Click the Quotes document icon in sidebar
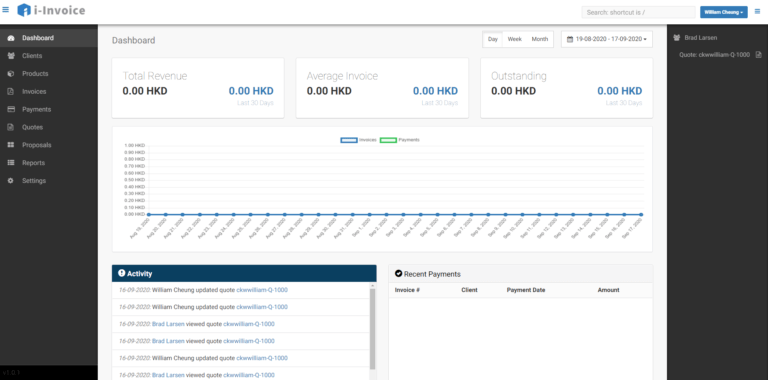 (11, 127)
